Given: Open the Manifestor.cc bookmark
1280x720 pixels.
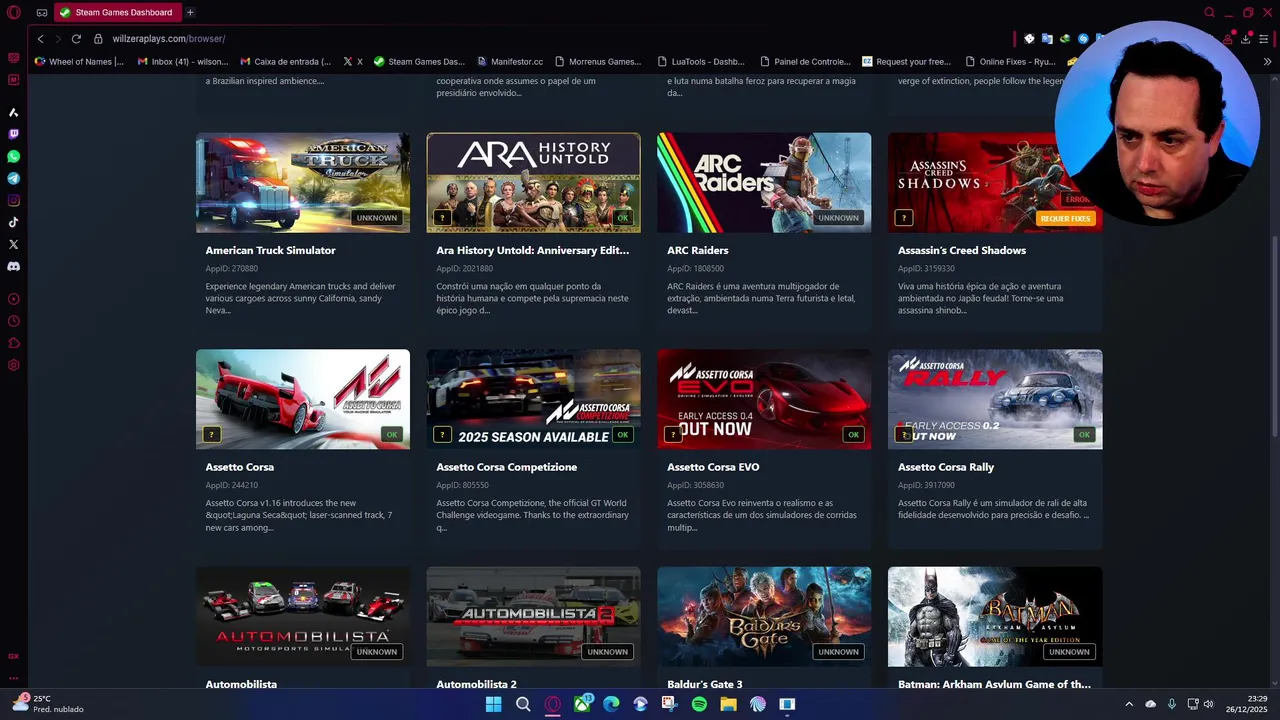Looking at the screenshot, I should point(510,61).
